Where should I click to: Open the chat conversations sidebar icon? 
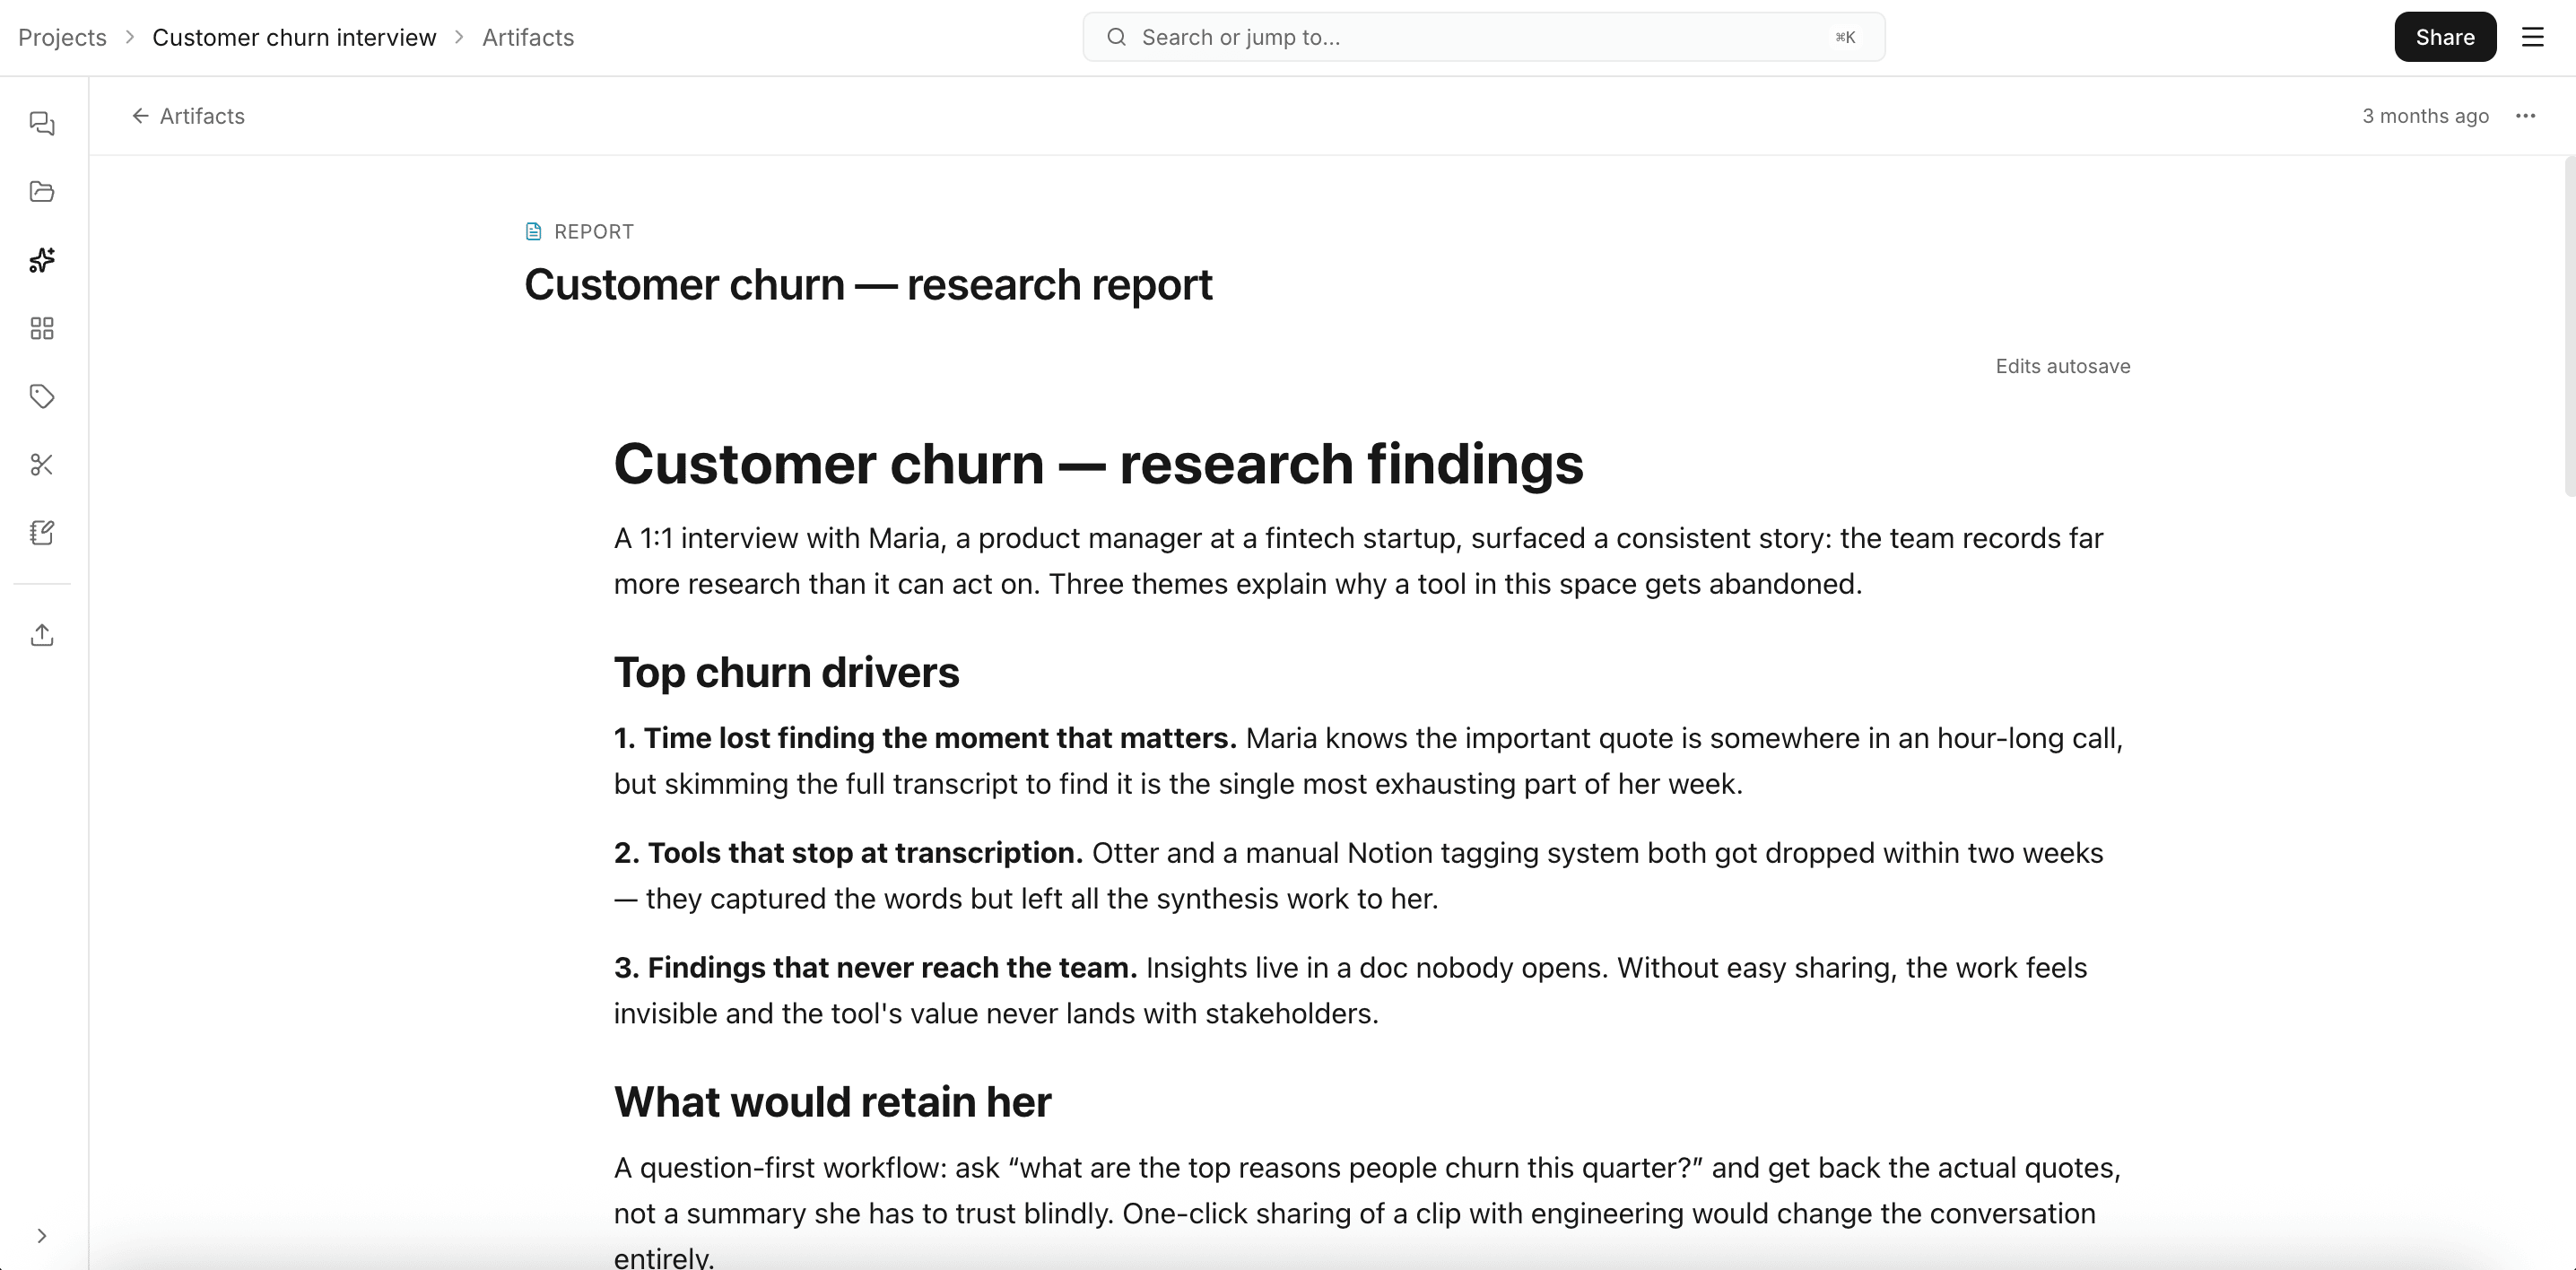point(42,123)
